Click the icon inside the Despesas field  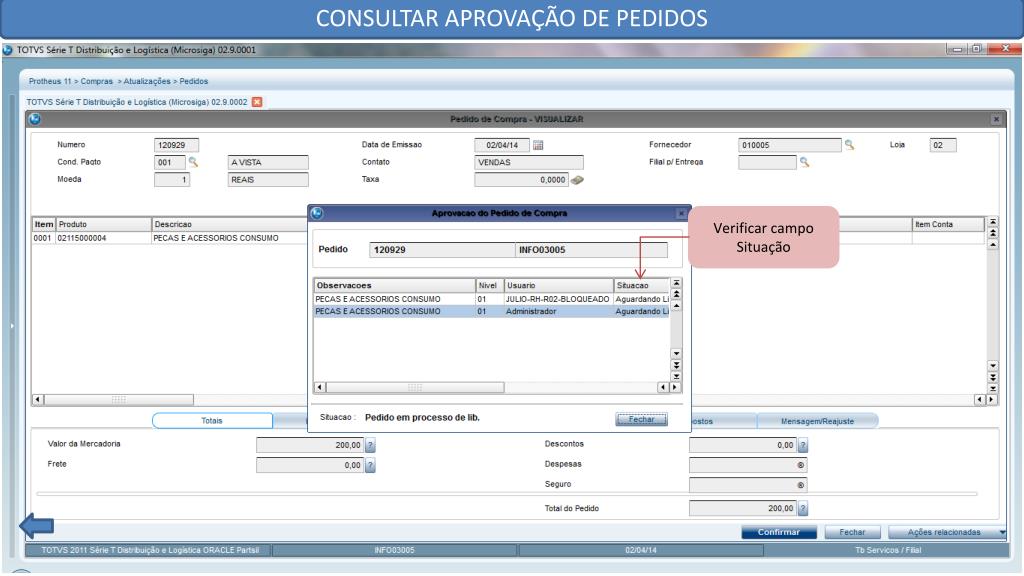tap(801, 465)
